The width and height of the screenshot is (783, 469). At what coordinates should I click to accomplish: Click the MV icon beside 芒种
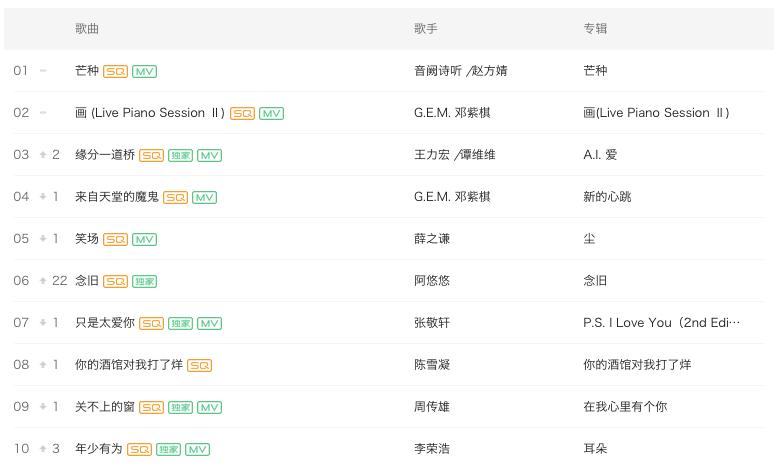point(145,71)
